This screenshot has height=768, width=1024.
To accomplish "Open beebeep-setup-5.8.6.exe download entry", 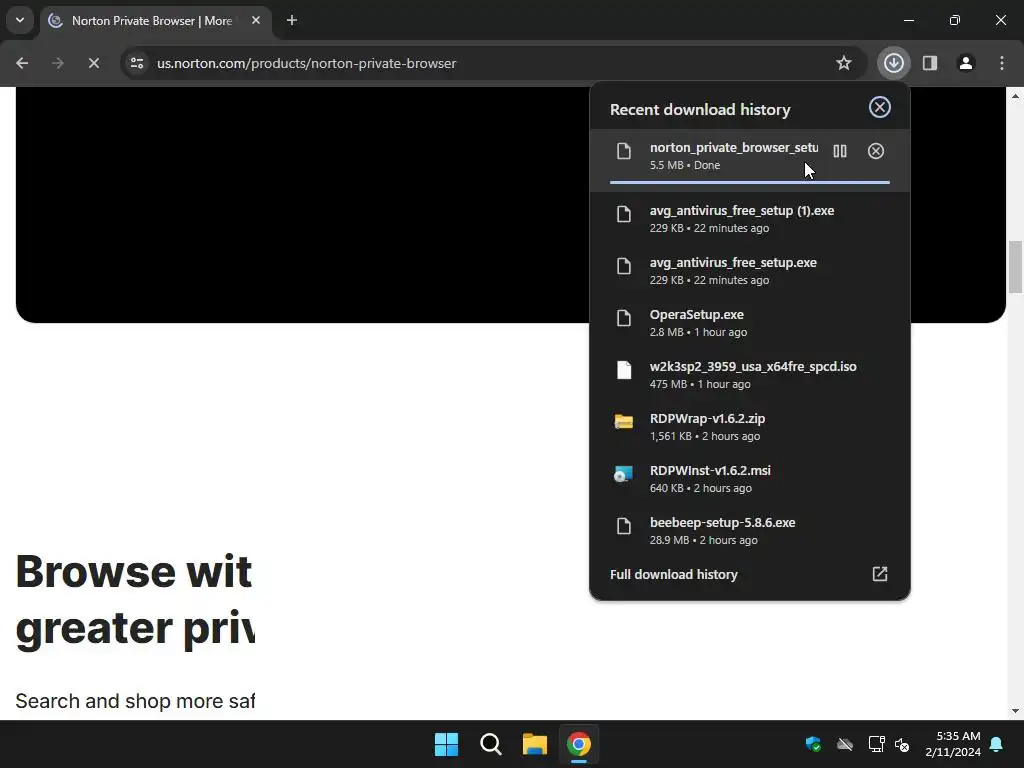I will pos(750,530).
